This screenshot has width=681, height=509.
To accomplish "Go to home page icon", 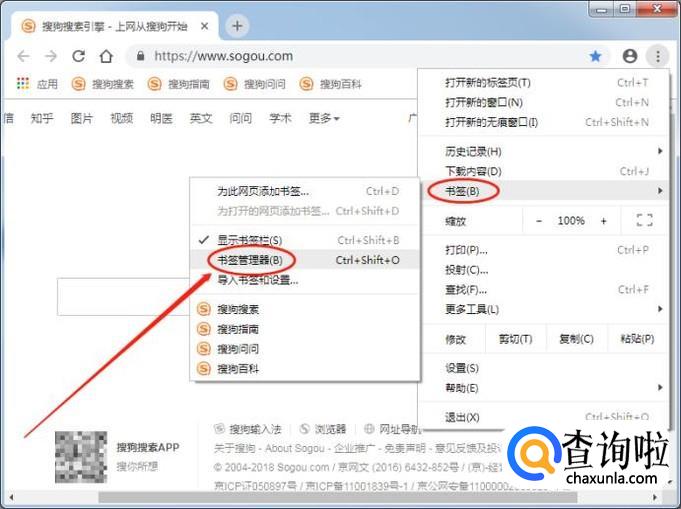I will point(106,56).
